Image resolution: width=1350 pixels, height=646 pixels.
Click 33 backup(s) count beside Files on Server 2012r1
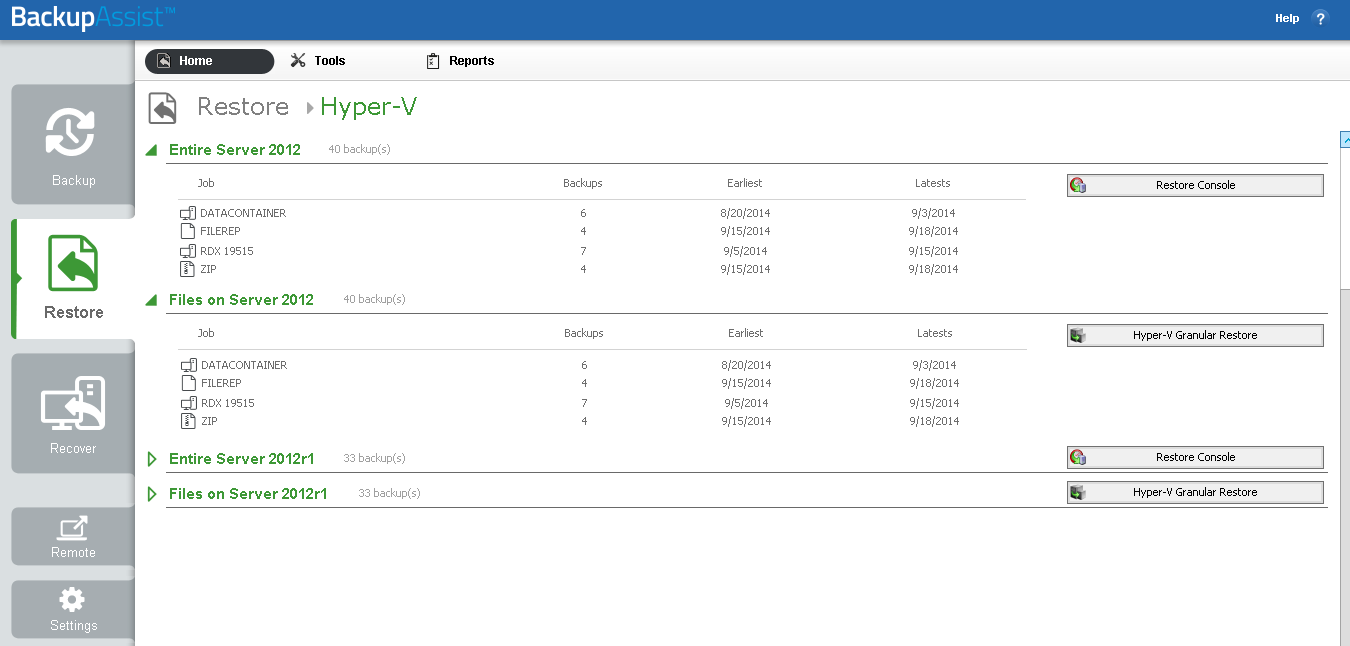389,493
